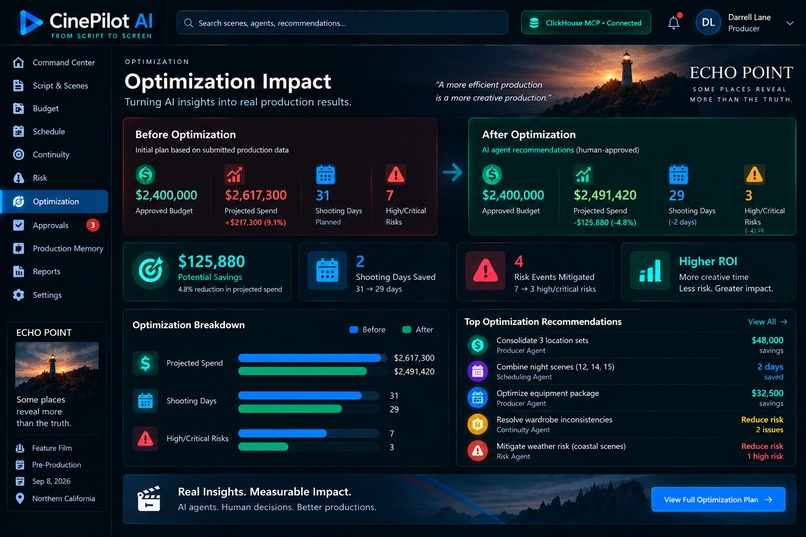Click the AI agent recommendations link text
This screenshot has height=537, width=806.
[x=527, y=150]
